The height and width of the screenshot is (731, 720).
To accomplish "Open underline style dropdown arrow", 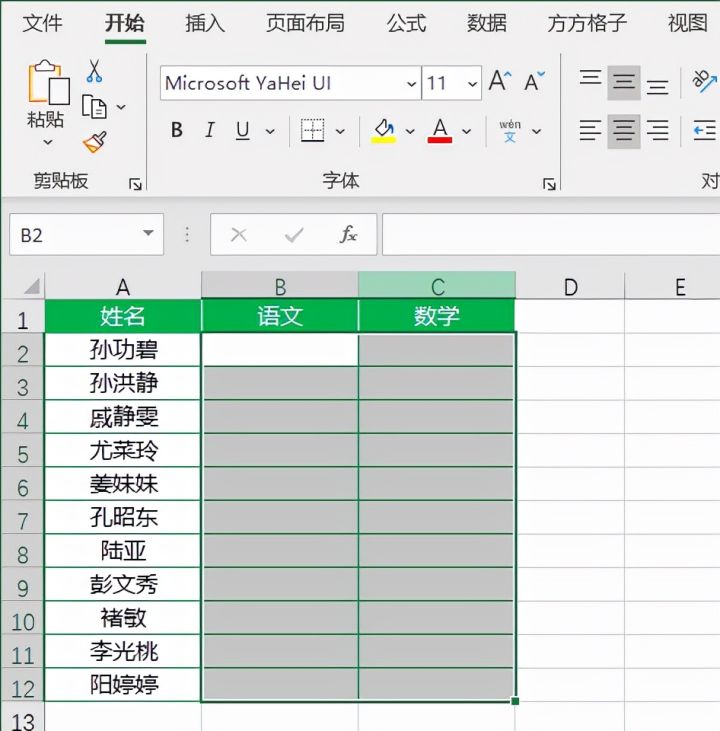I will point(270,131).
